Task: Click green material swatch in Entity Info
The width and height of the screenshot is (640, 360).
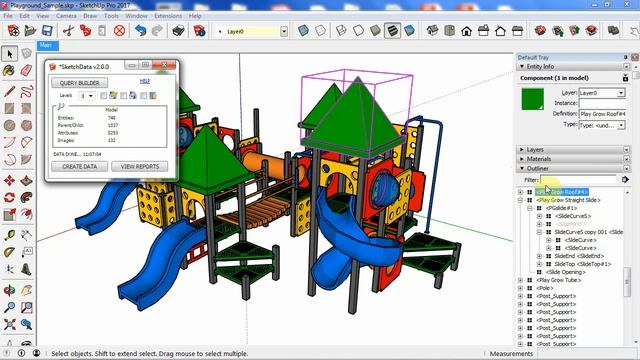Action: pyautogui.click(x=533, y=99)
